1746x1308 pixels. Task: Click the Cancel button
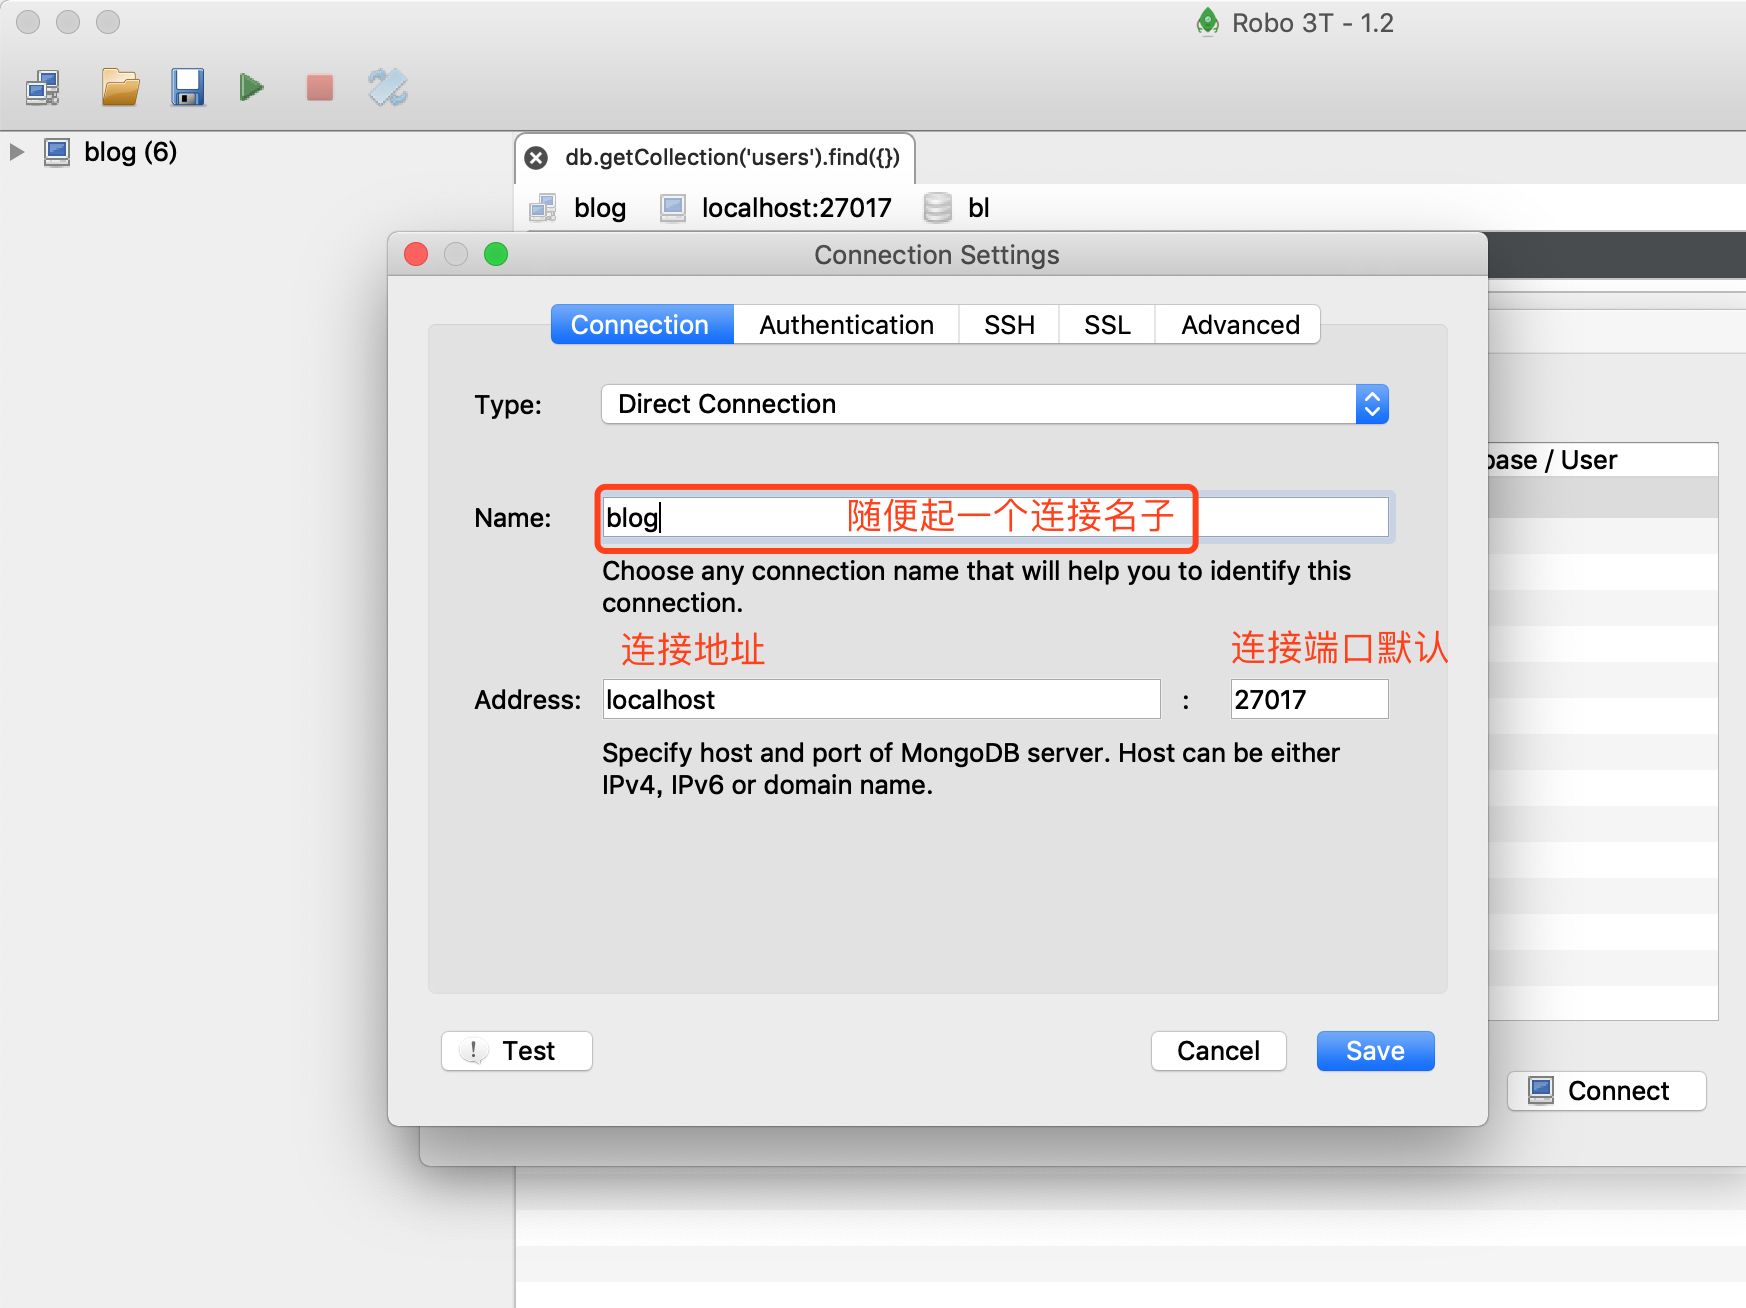(x=1218, y=1051)
